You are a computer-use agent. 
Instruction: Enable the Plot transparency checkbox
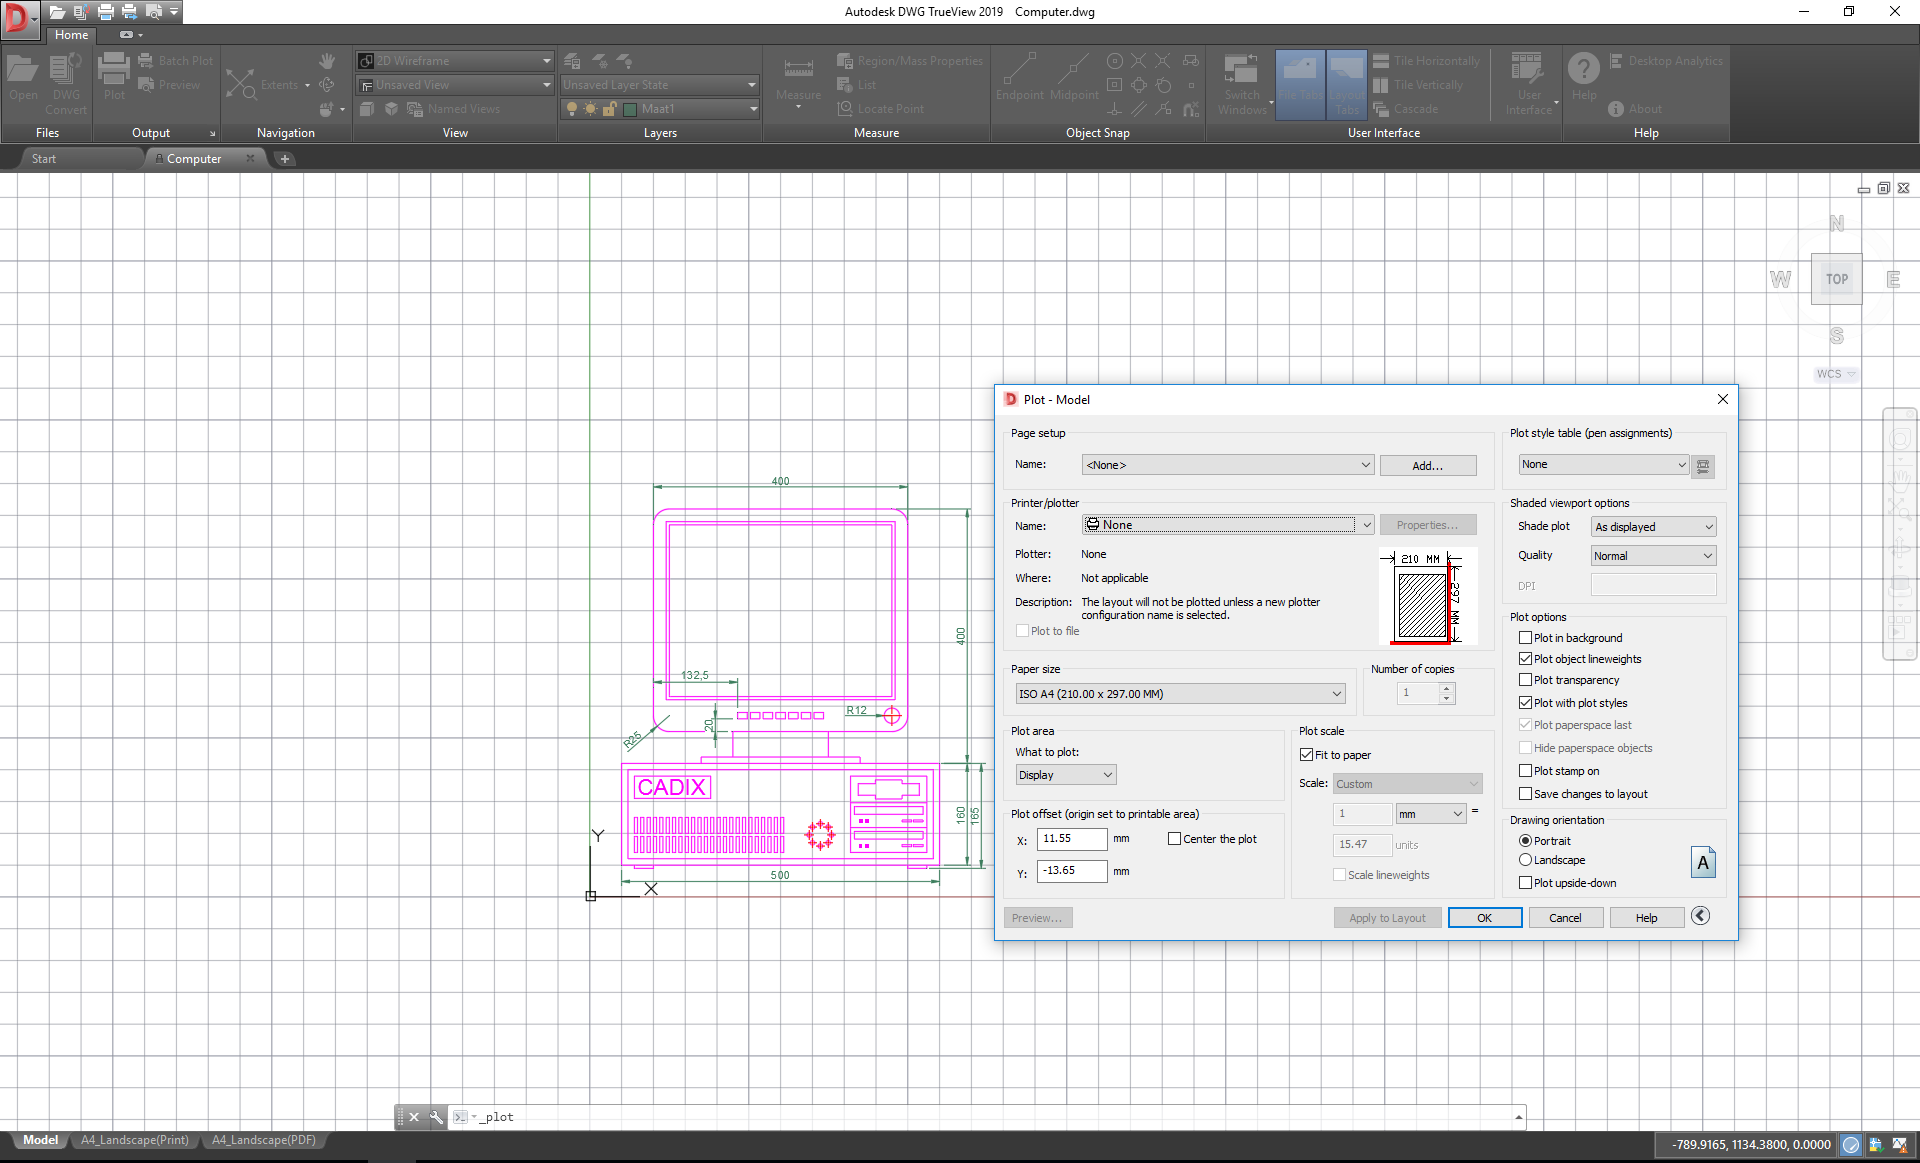pyautogui.click(x=1525, y=680)
